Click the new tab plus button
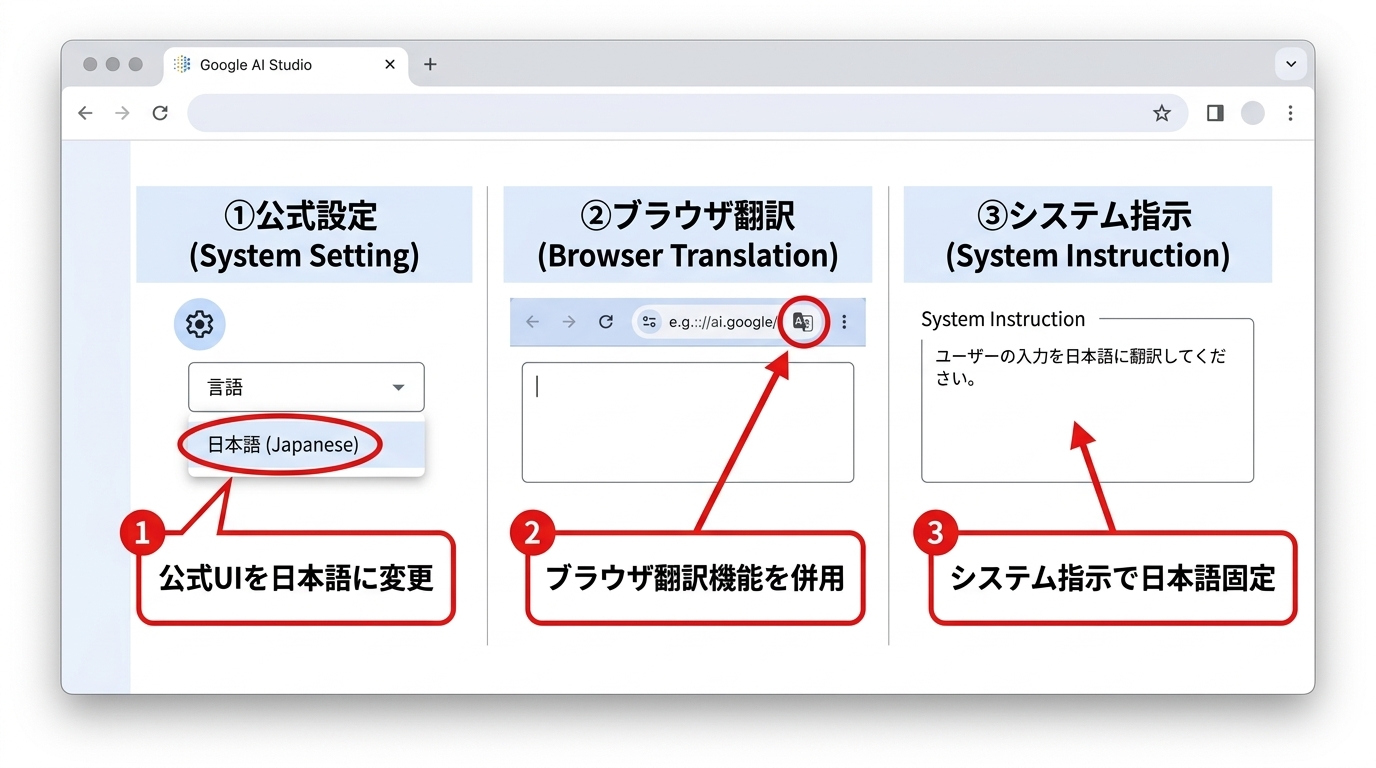This screenshot has height=768, width=1376. click(x=430, y=63)
